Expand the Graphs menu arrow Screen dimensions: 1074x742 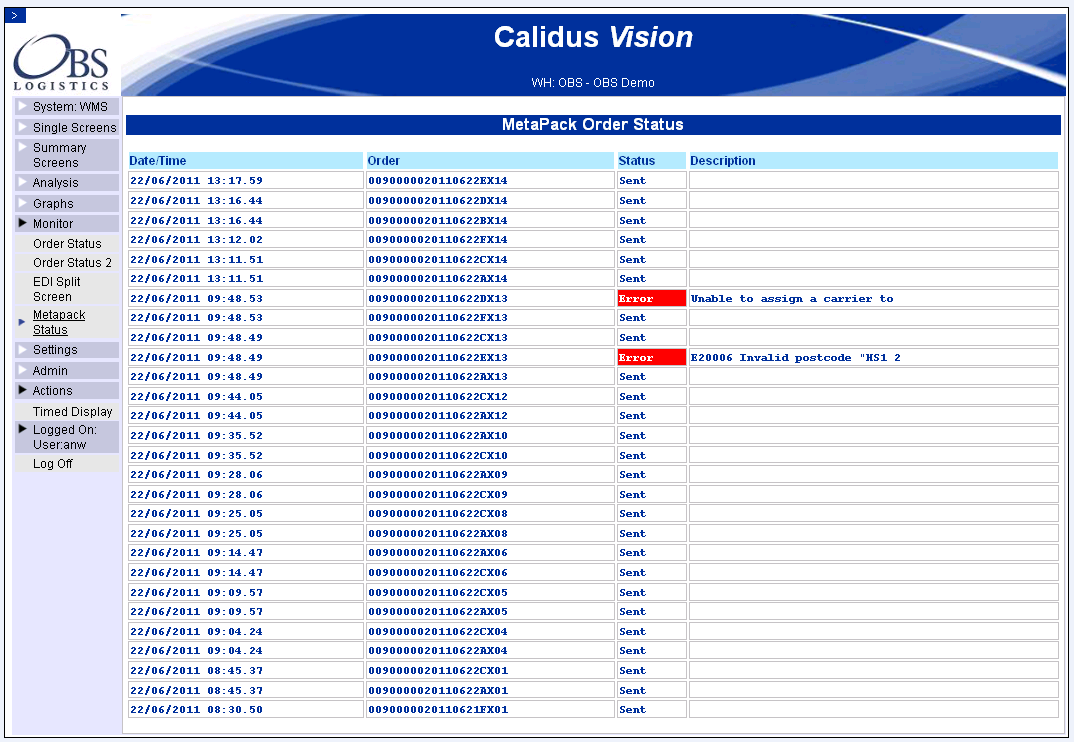23,203
